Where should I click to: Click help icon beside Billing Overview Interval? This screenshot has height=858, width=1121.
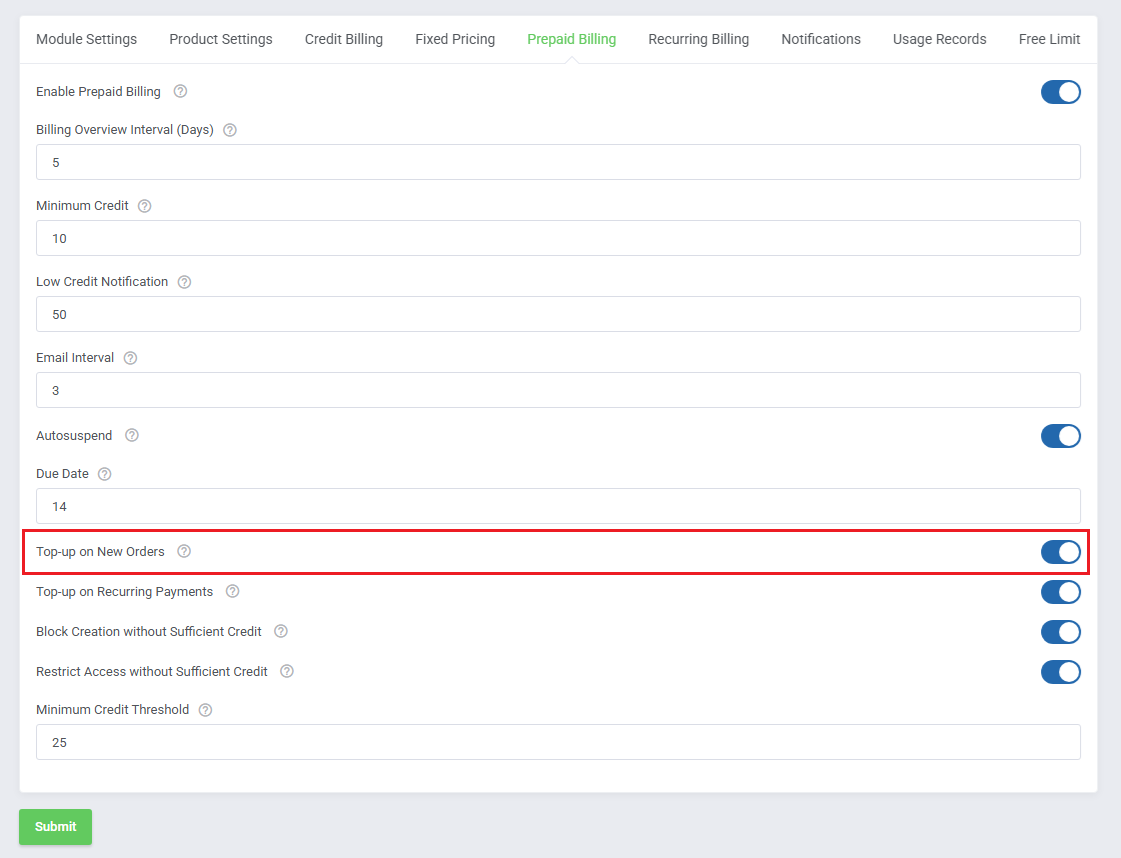[230, 130]
